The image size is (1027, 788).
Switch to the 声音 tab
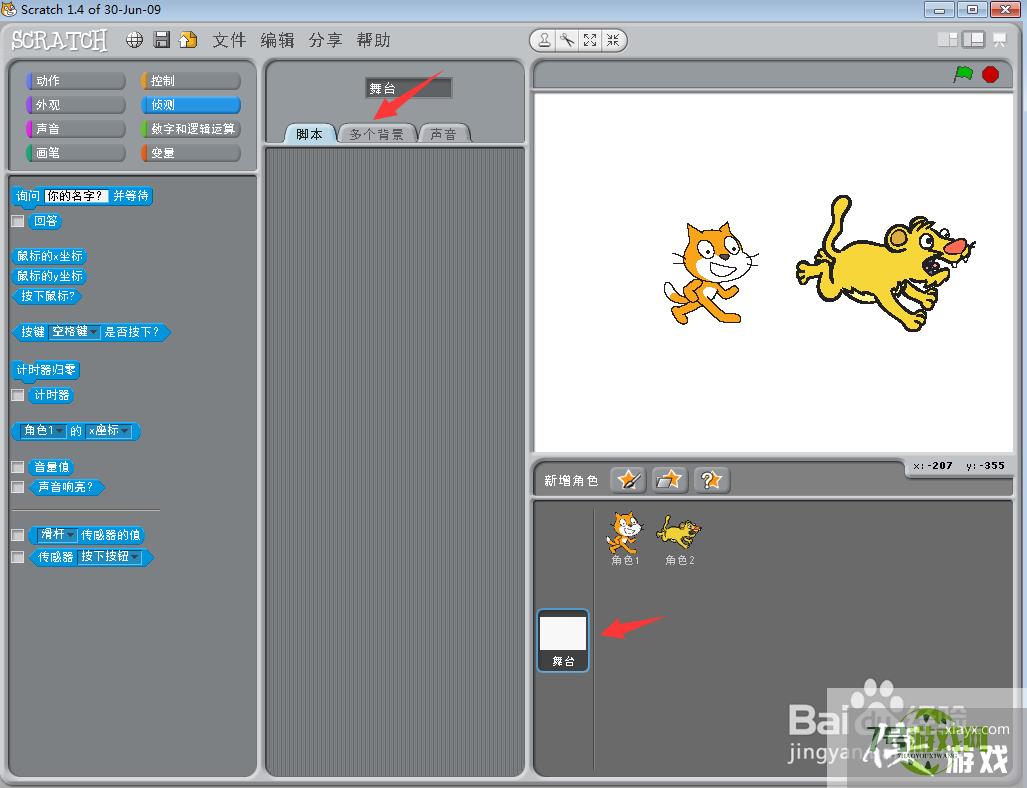tap(443, 134)
